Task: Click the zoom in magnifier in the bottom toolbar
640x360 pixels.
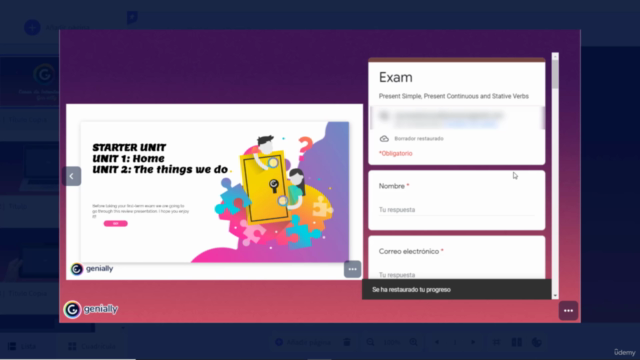Action: (x=413, y=342)
